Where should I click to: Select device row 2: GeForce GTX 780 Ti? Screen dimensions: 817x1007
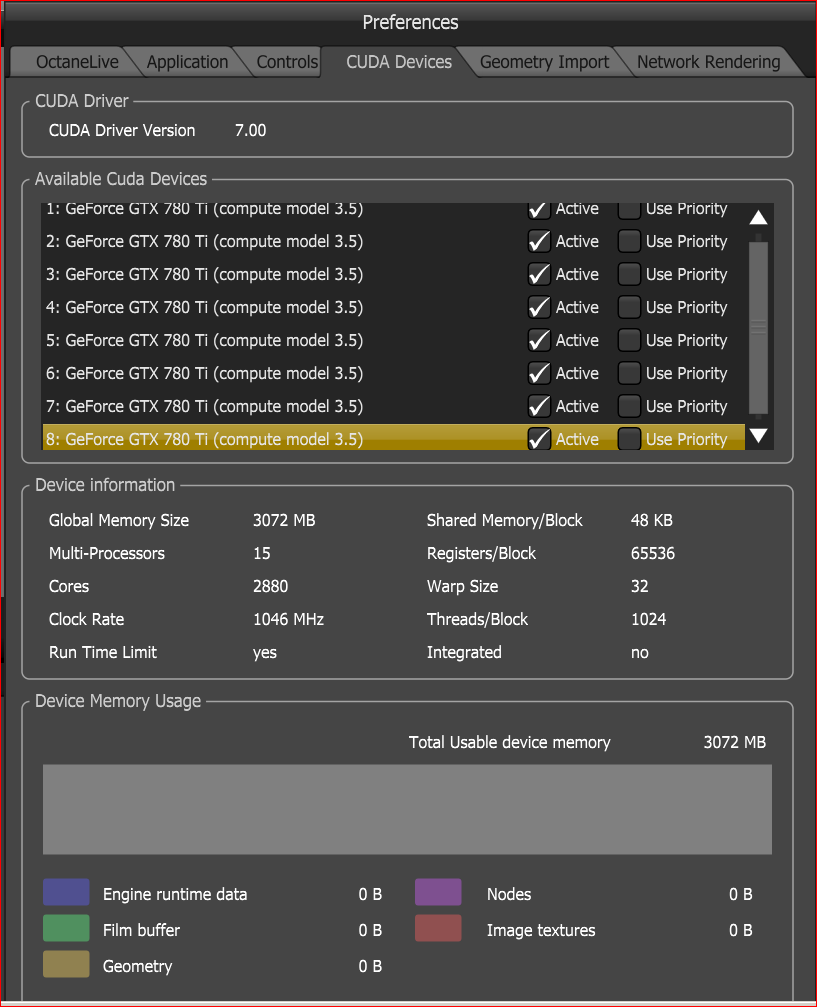coord(393,241)
